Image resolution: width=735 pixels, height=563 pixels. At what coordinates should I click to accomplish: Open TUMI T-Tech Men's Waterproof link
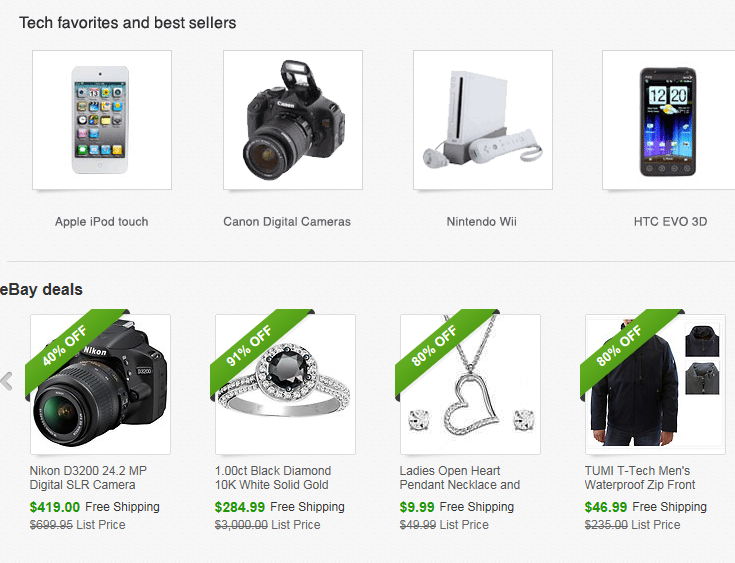pos(640,478)
